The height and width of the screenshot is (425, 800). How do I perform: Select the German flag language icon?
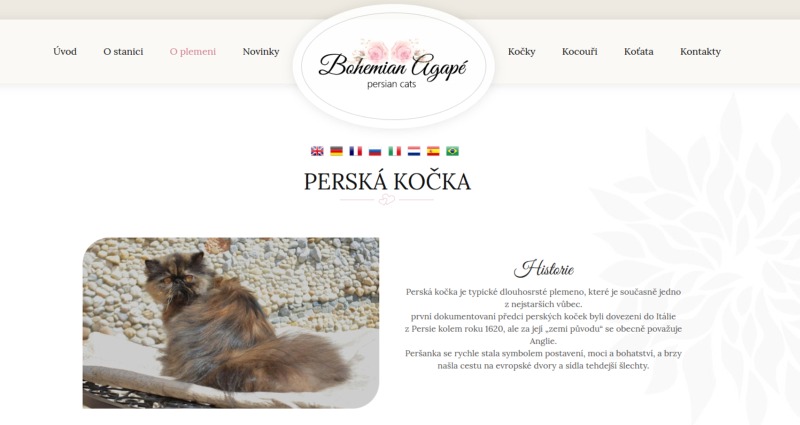tap(336, 151)
